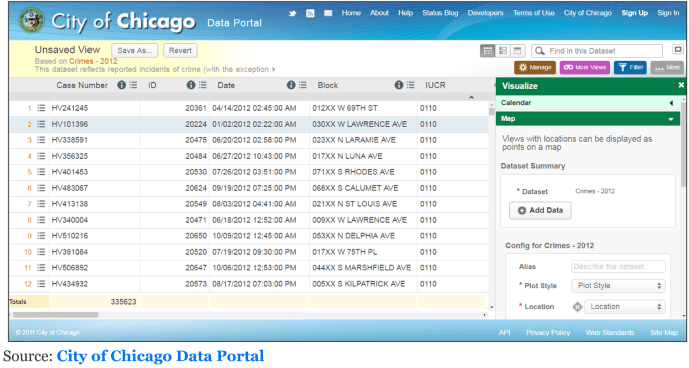689x368 pixels.
Task: Click the City of Chicago Data Portal source link
Action: click(x=160, y=356)
